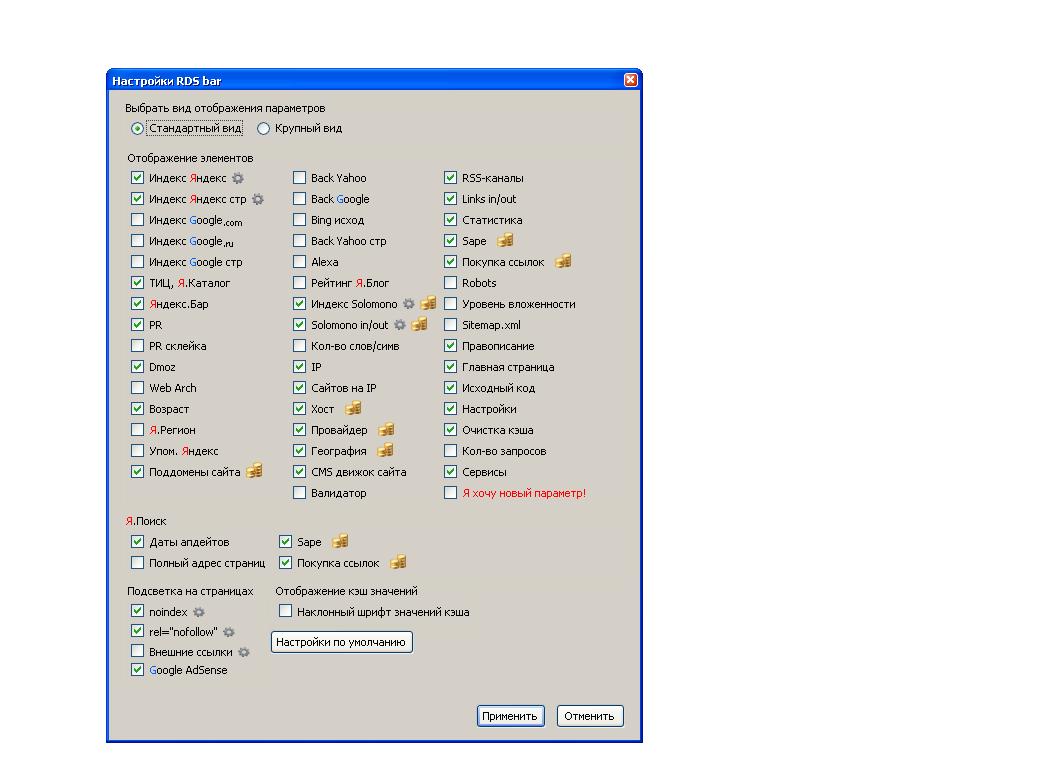Viewport: 1059px width, 774px height.
Task: Enable Наклонный шрифт значений кэша checkbox
Action: tap(285, 611)
